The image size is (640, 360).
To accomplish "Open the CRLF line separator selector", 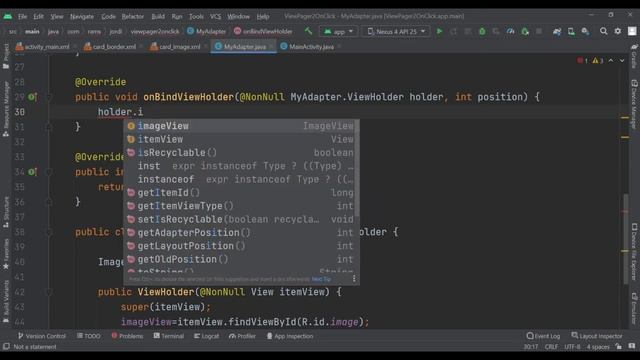I will click(x=551, y=347).
